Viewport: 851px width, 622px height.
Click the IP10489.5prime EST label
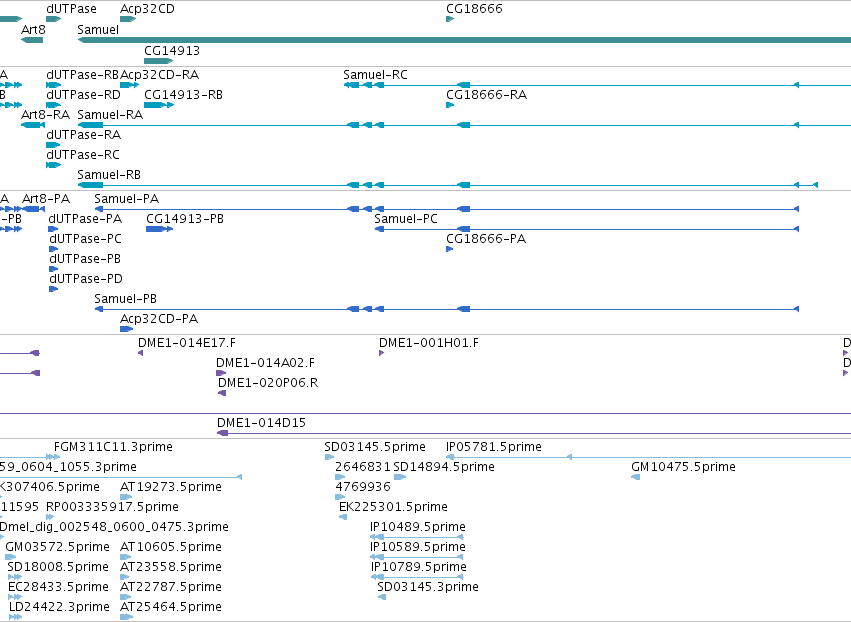point(418,527)
